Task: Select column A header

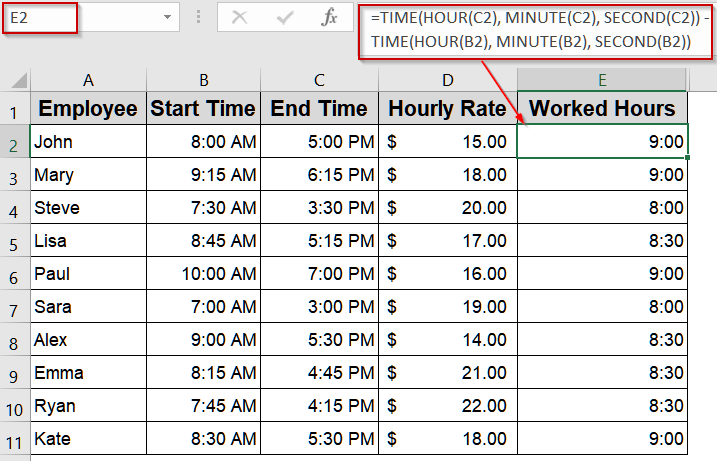Action: tap(88, 80)
